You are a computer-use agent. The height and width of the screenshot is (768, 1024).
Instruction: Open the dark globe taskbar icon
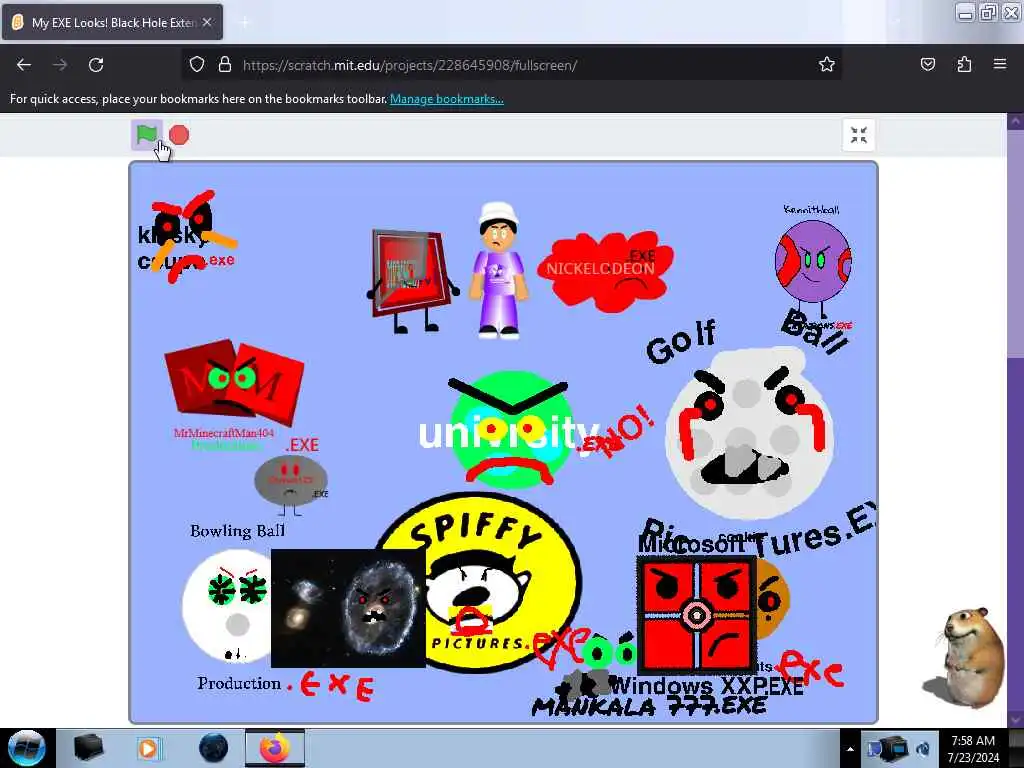click(214, 748)
